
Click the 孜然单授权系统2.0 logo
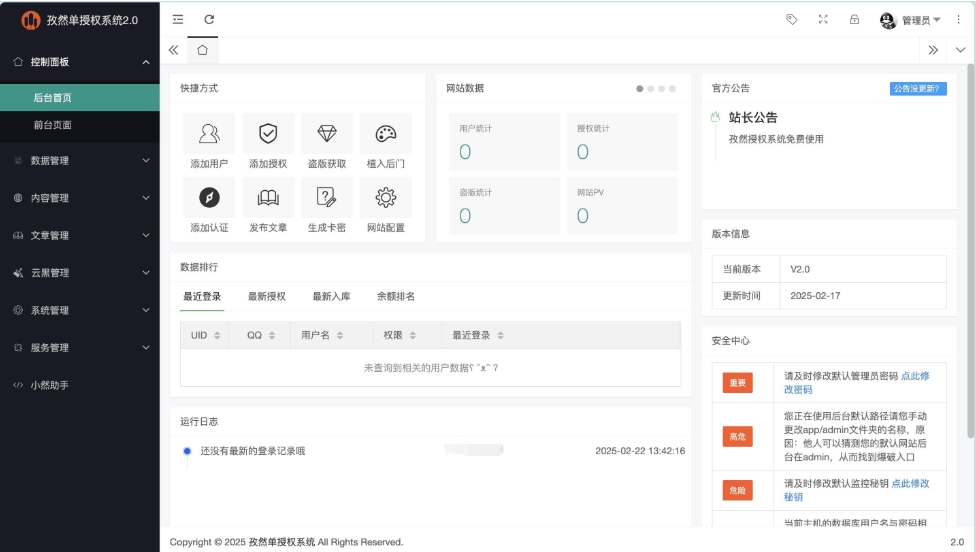[x=80, y=20]
